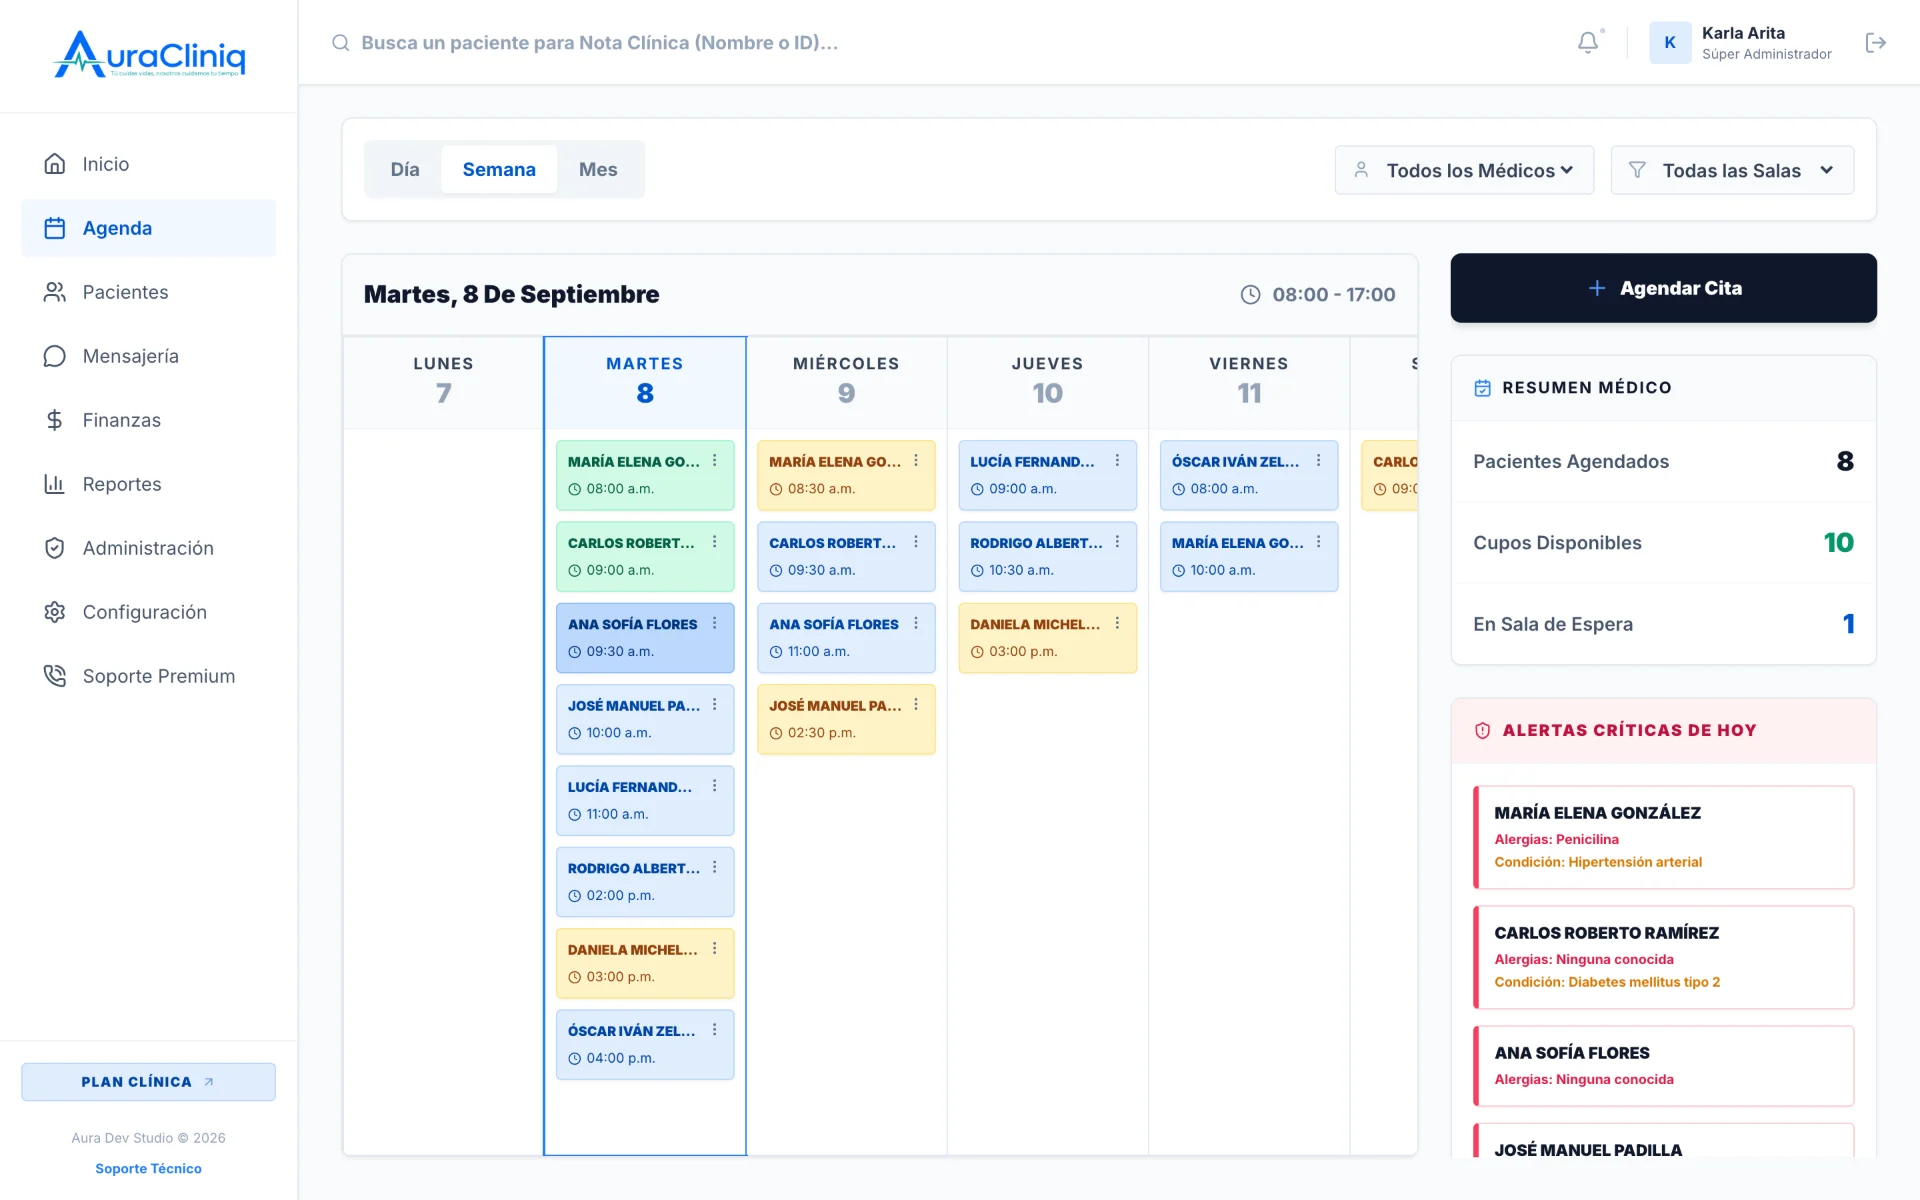Screen dimensions: 1920x1200
Task: Open options menu for Friday María Elena 10:00 appointment
Action: (1318, 541)
